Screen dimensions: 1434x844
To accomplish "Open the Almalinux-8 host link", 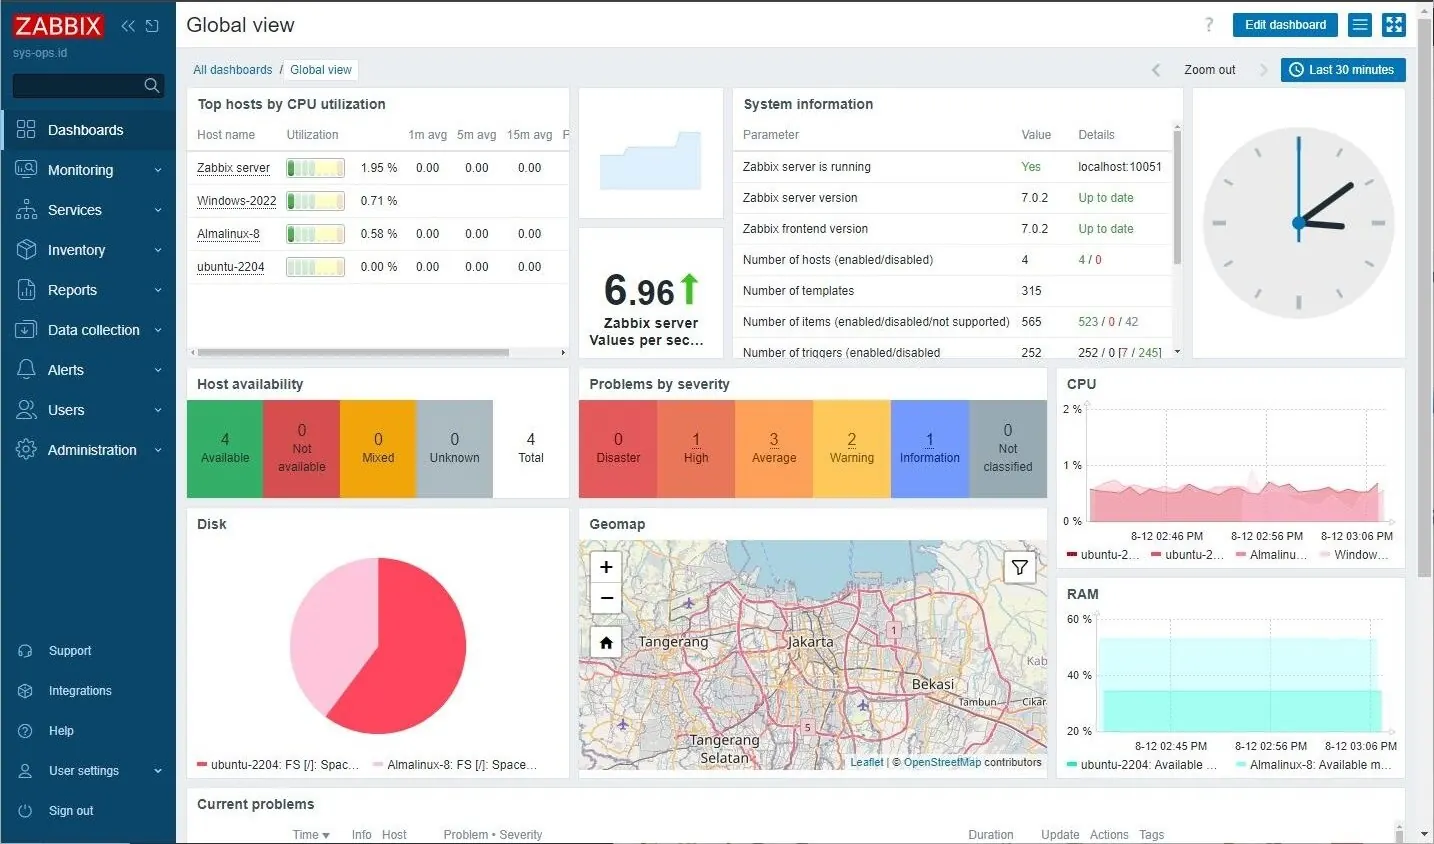I will click(228, 234).
